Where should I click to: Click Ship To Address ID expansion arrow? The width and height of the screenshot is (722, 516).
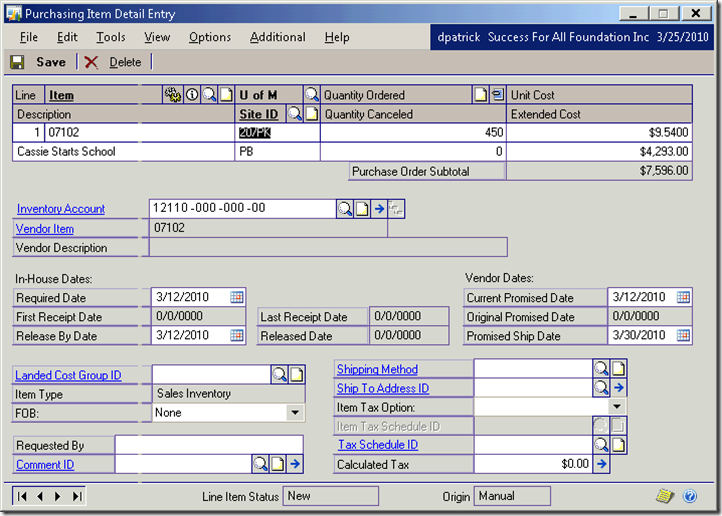pos(618,388)
